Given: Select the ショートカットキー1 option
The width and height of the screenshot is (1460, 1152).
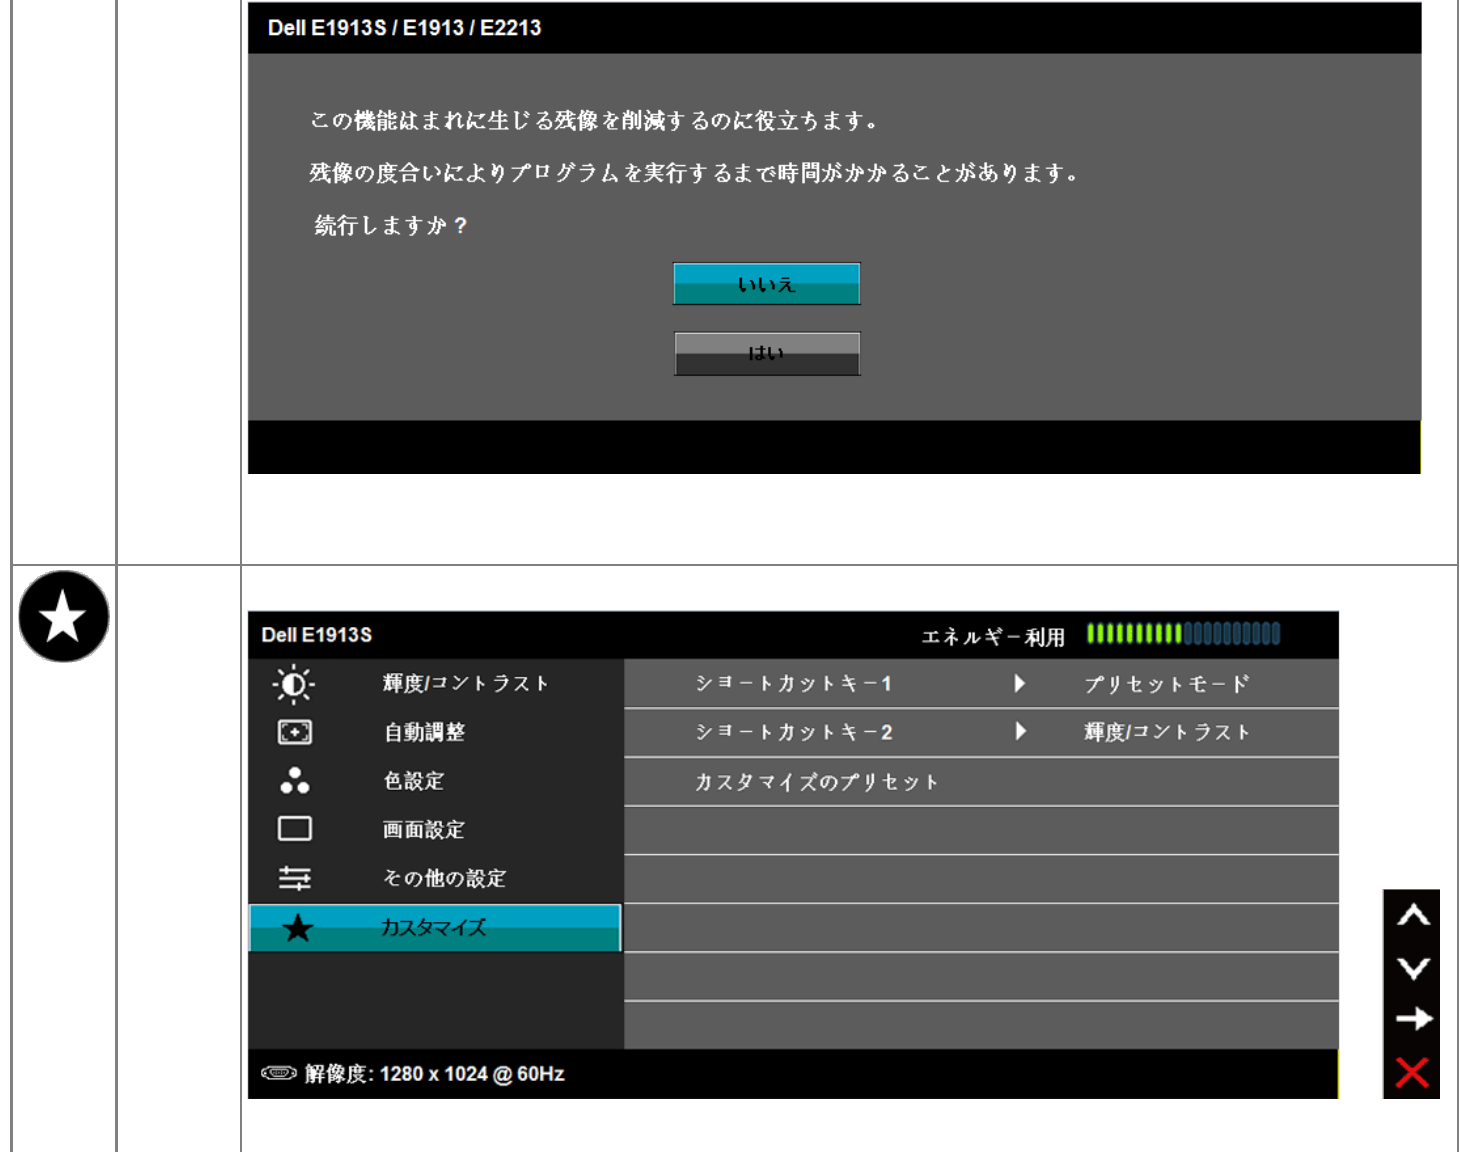Looking at the screenshot, I should click(794, 684).
